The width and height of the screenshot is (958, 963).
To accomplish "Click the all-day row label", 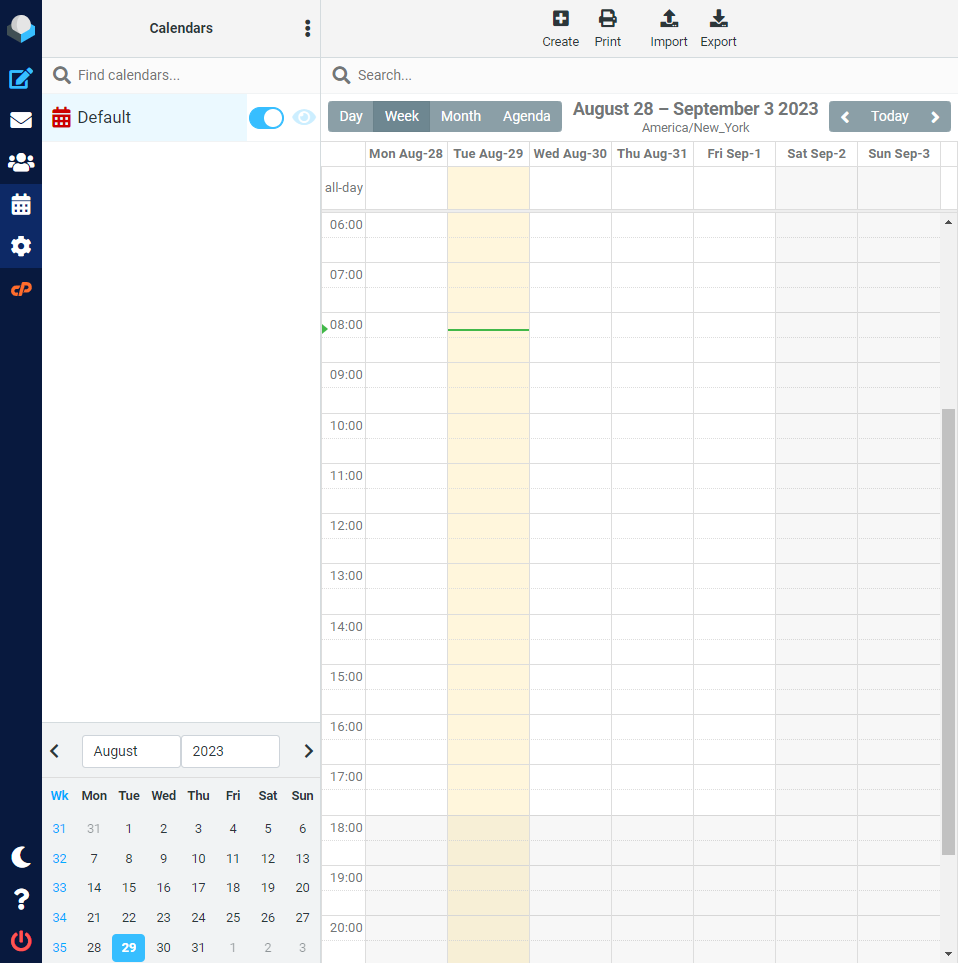I will pos(343,188).
